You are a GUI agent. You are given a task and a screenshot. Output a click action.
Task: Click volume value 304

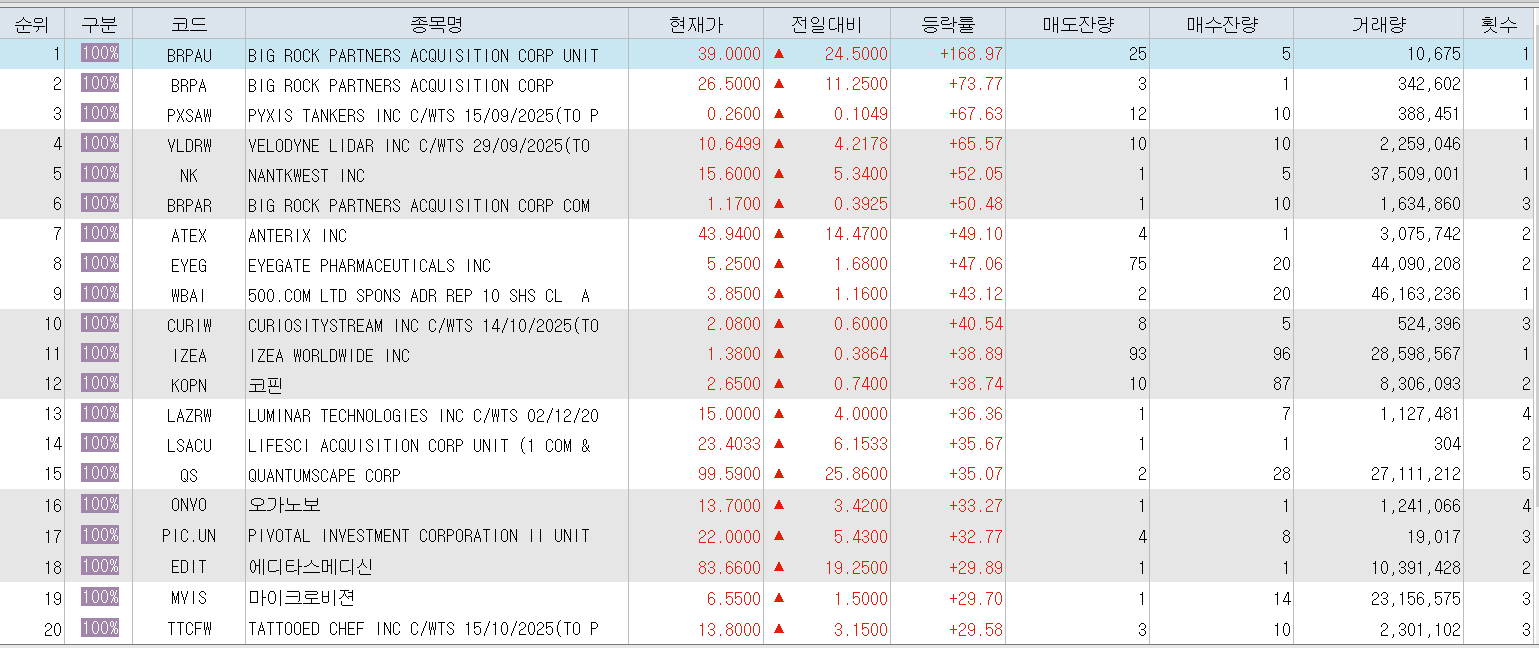1446,444
